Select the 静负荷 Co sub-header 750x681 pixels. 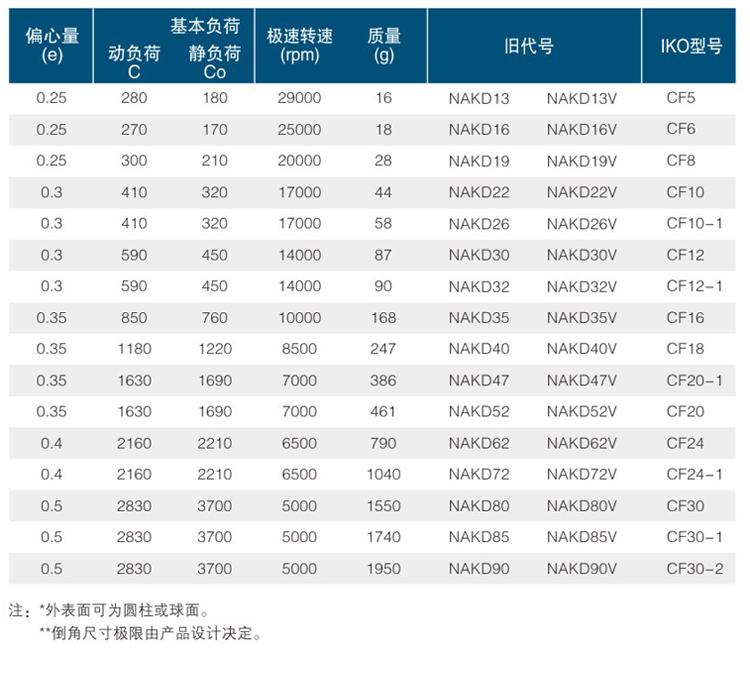(x=214, y=63)
